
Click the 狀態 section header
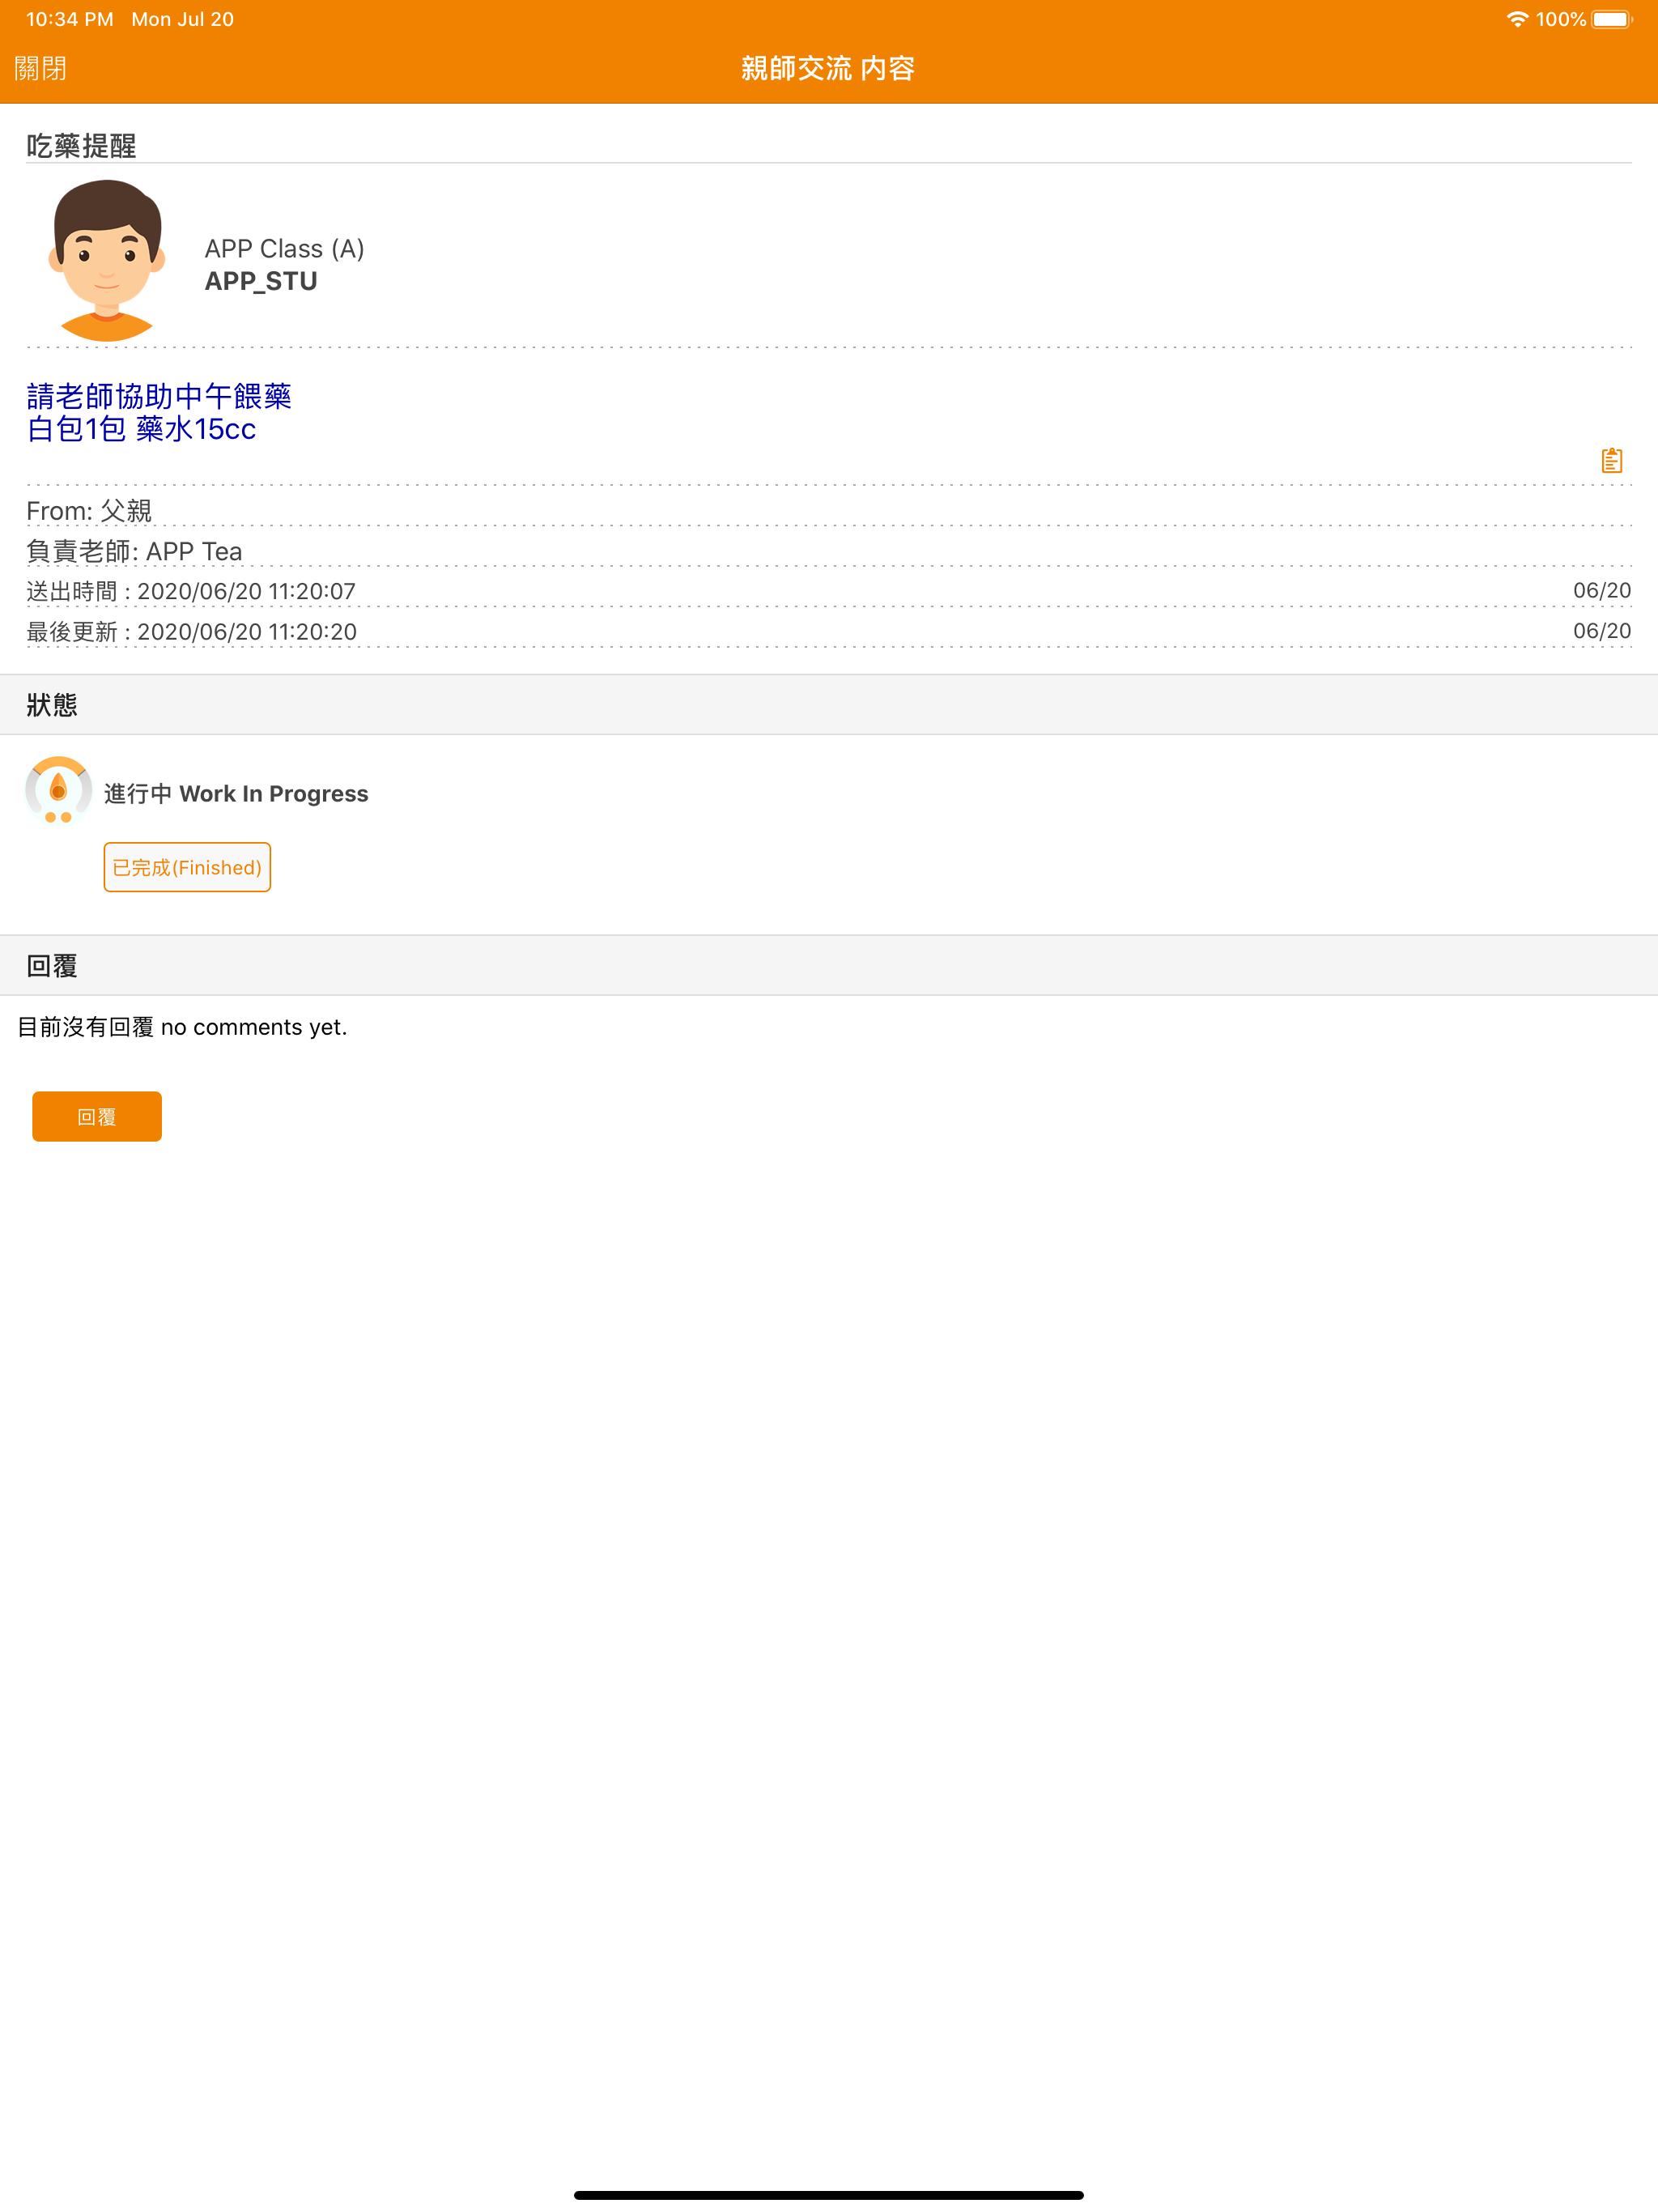[x=829, y=705]
